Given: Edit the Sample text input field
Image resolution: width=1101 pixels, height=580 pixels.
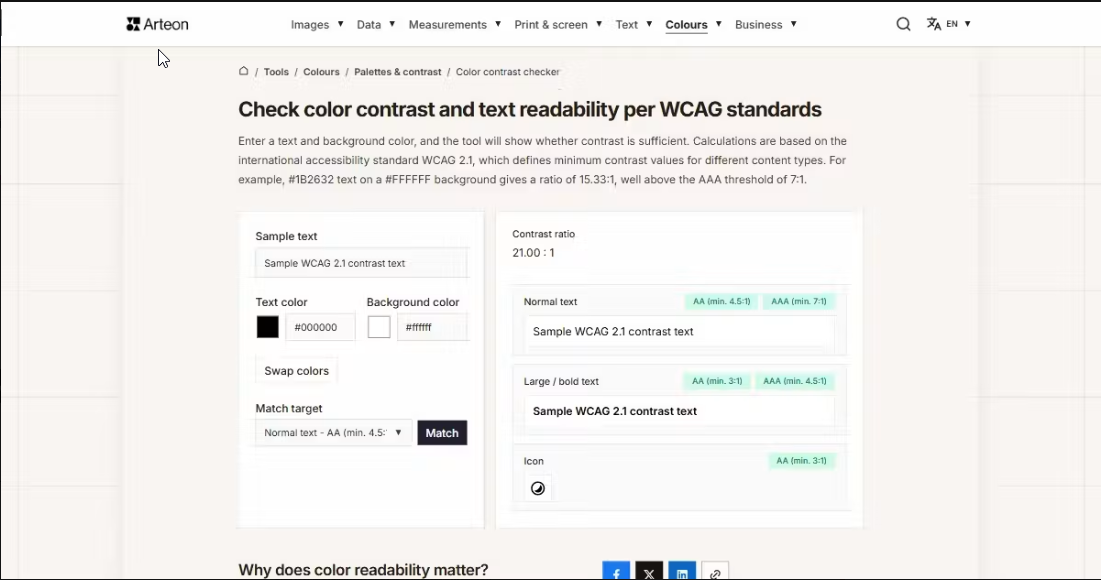Looking at the screenshot, I should 362,263.
